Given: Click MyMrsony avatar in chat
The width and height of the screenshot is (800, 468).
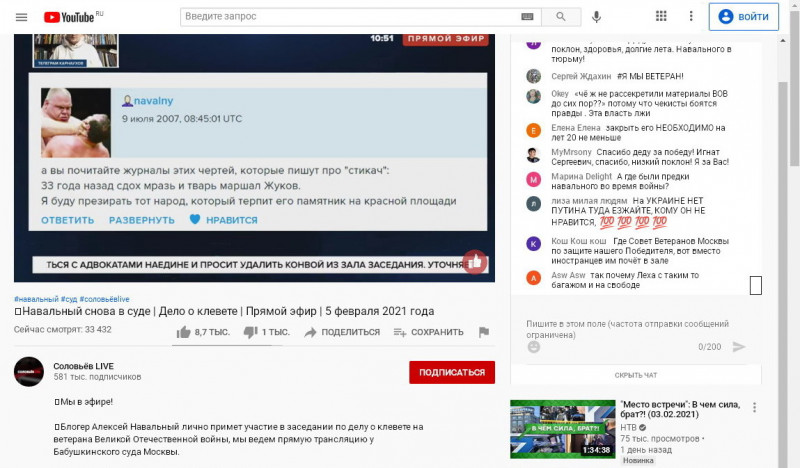Looking at the screenshot, I should pyautogui.click(x=534, y=155).
